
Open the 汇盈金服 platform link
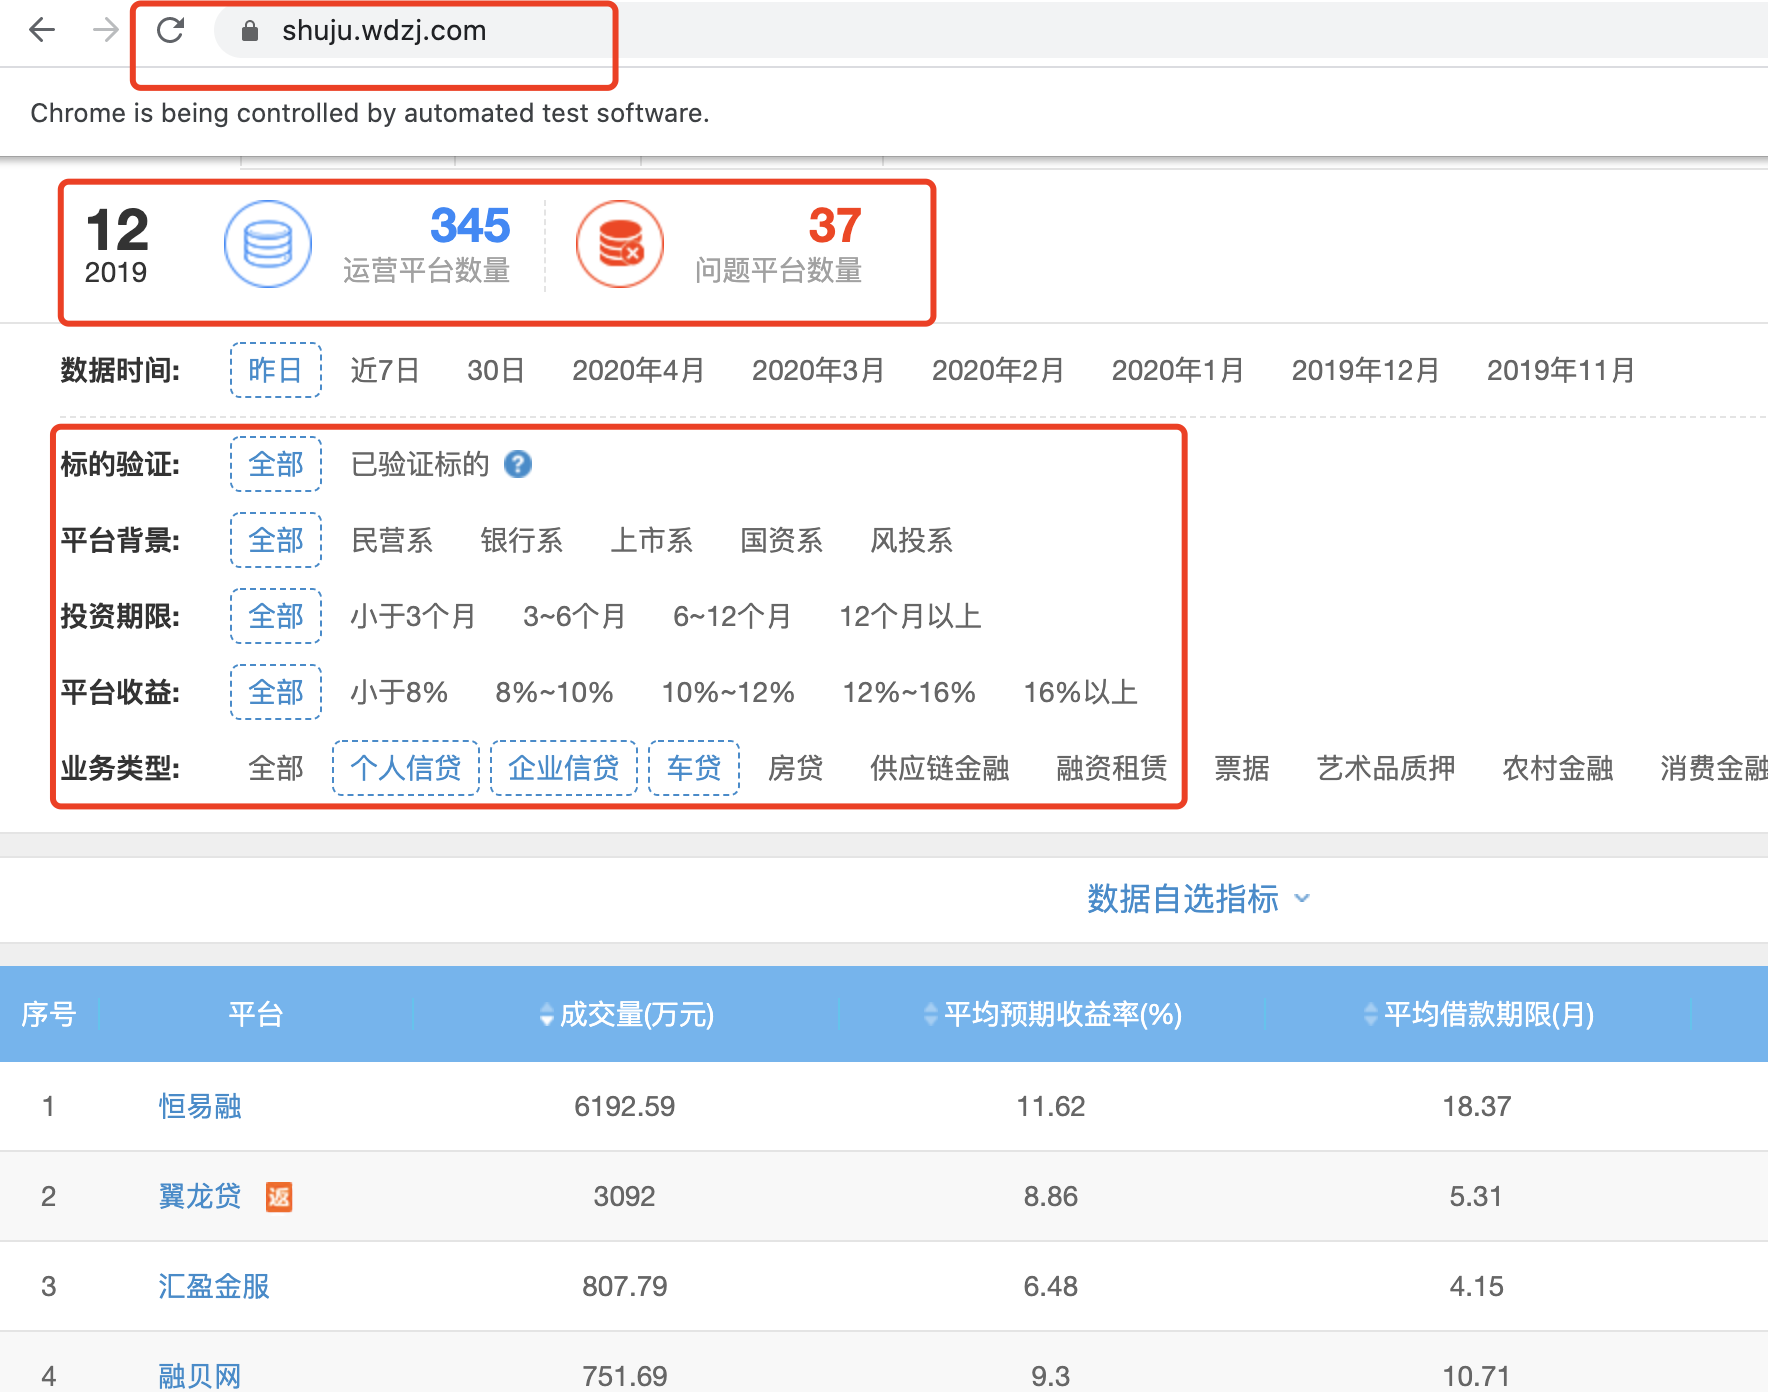214,1286
